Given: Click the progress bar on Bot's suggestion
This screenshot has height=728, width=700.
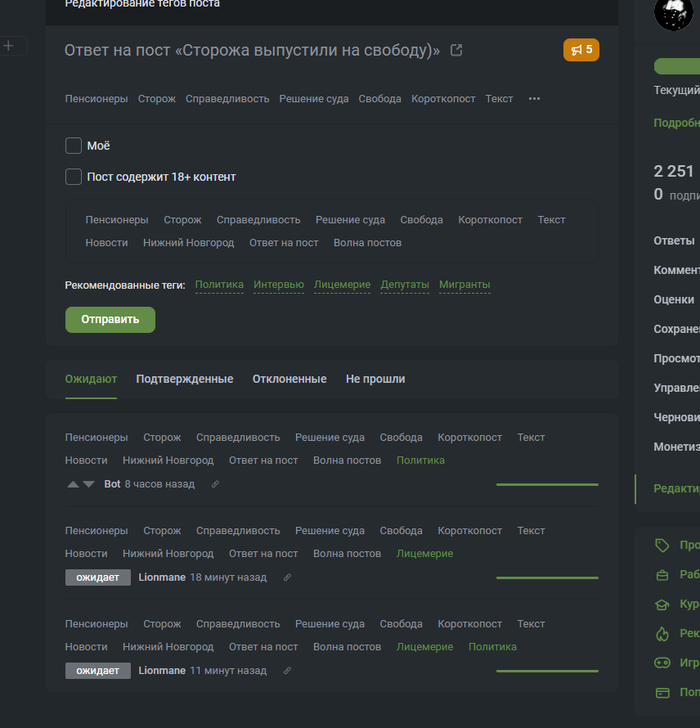Looking at the screenshot, I should [547, 484].
